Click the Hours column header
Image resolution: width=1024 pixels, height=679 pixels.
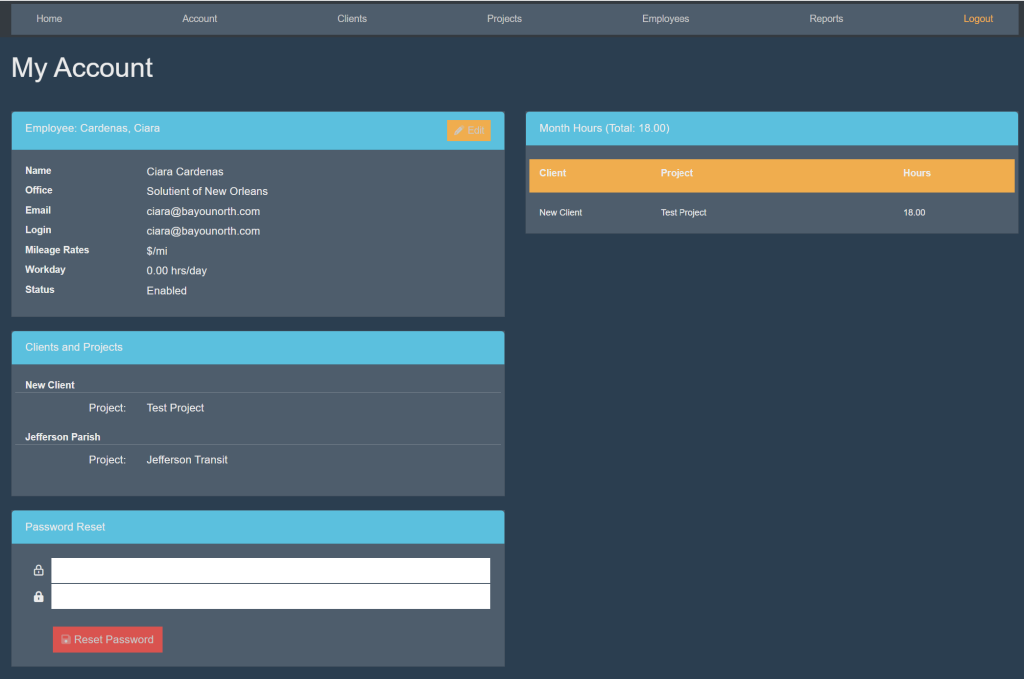click(916, 173)
